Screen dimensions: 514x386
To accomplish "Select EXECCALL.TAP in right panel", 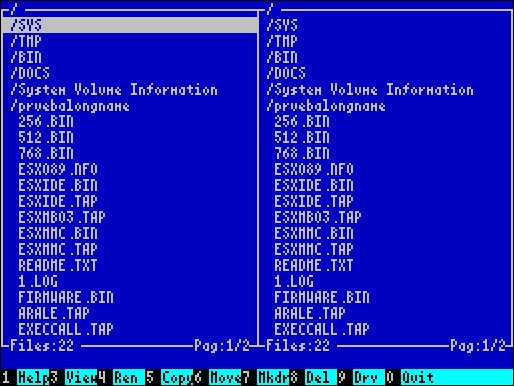I will point(322,329).
